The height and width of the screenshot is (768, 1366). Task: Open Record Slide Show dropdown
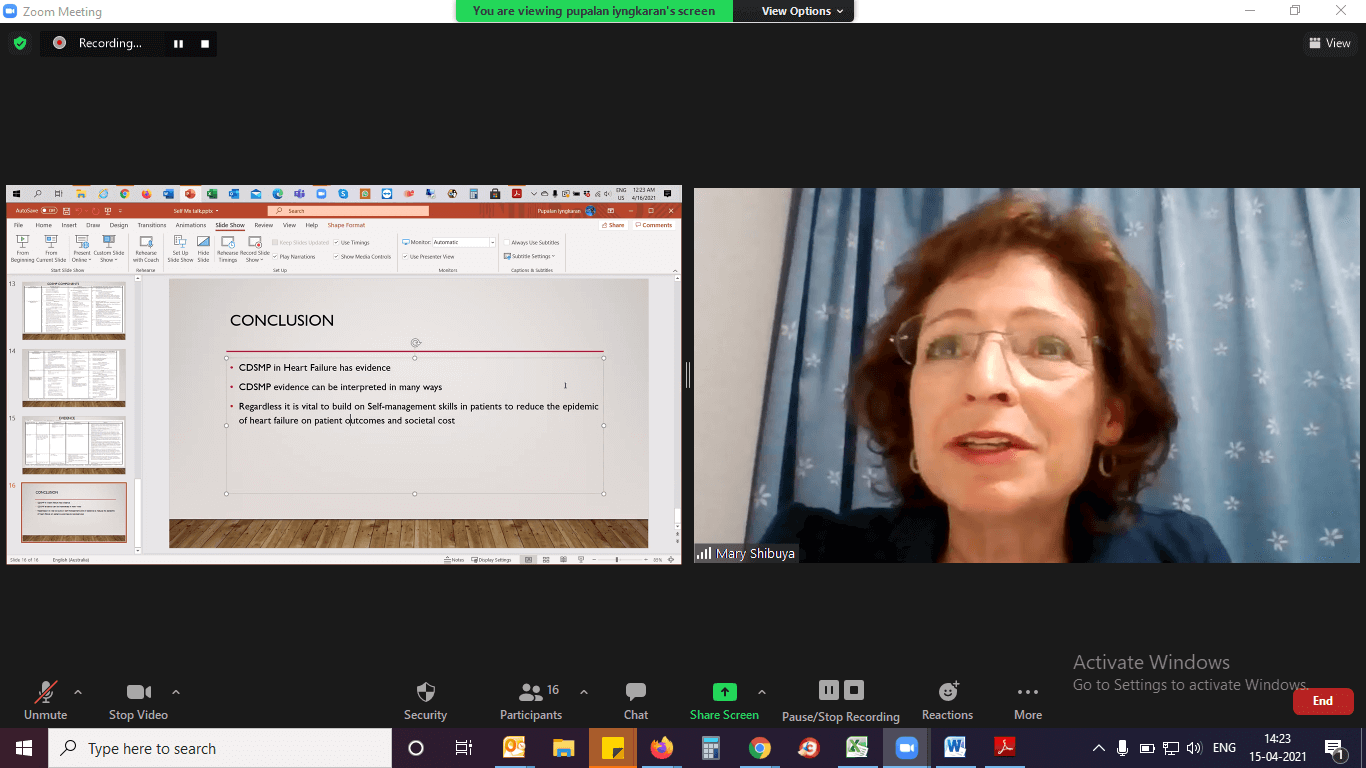click(x=255, y=249)
